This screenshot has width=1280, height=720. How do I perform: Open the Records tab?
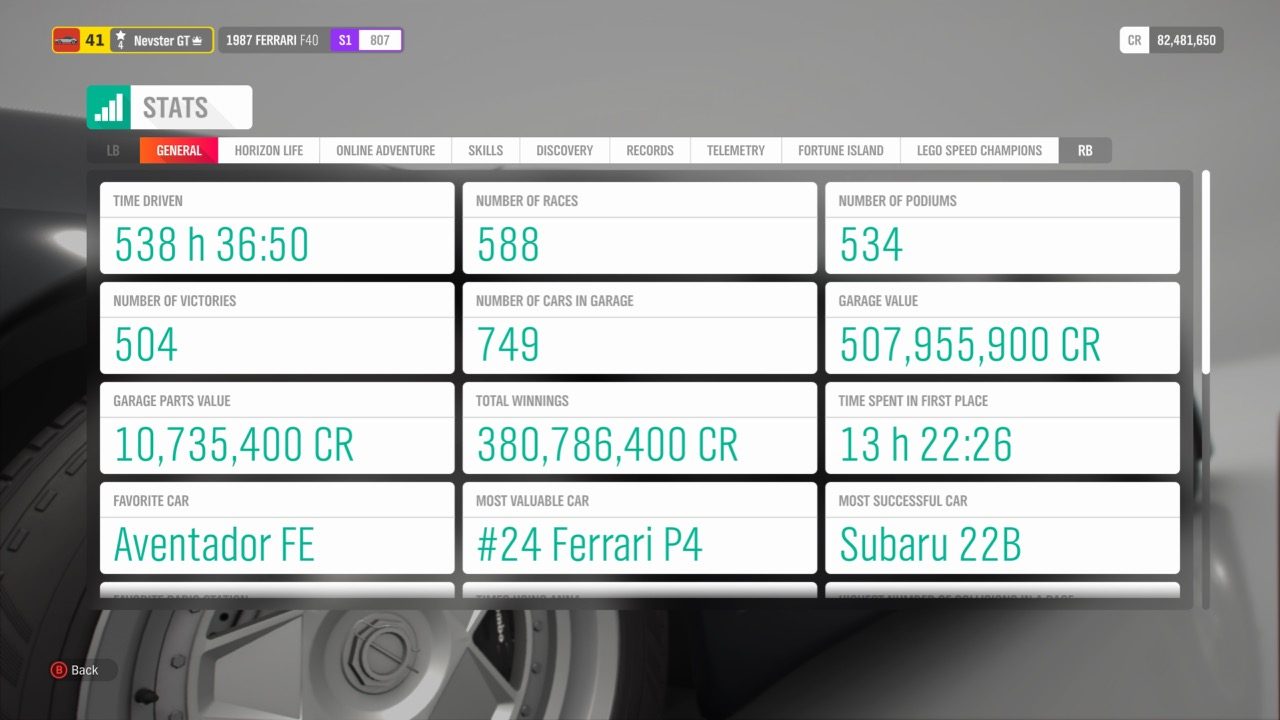[650, 150]
